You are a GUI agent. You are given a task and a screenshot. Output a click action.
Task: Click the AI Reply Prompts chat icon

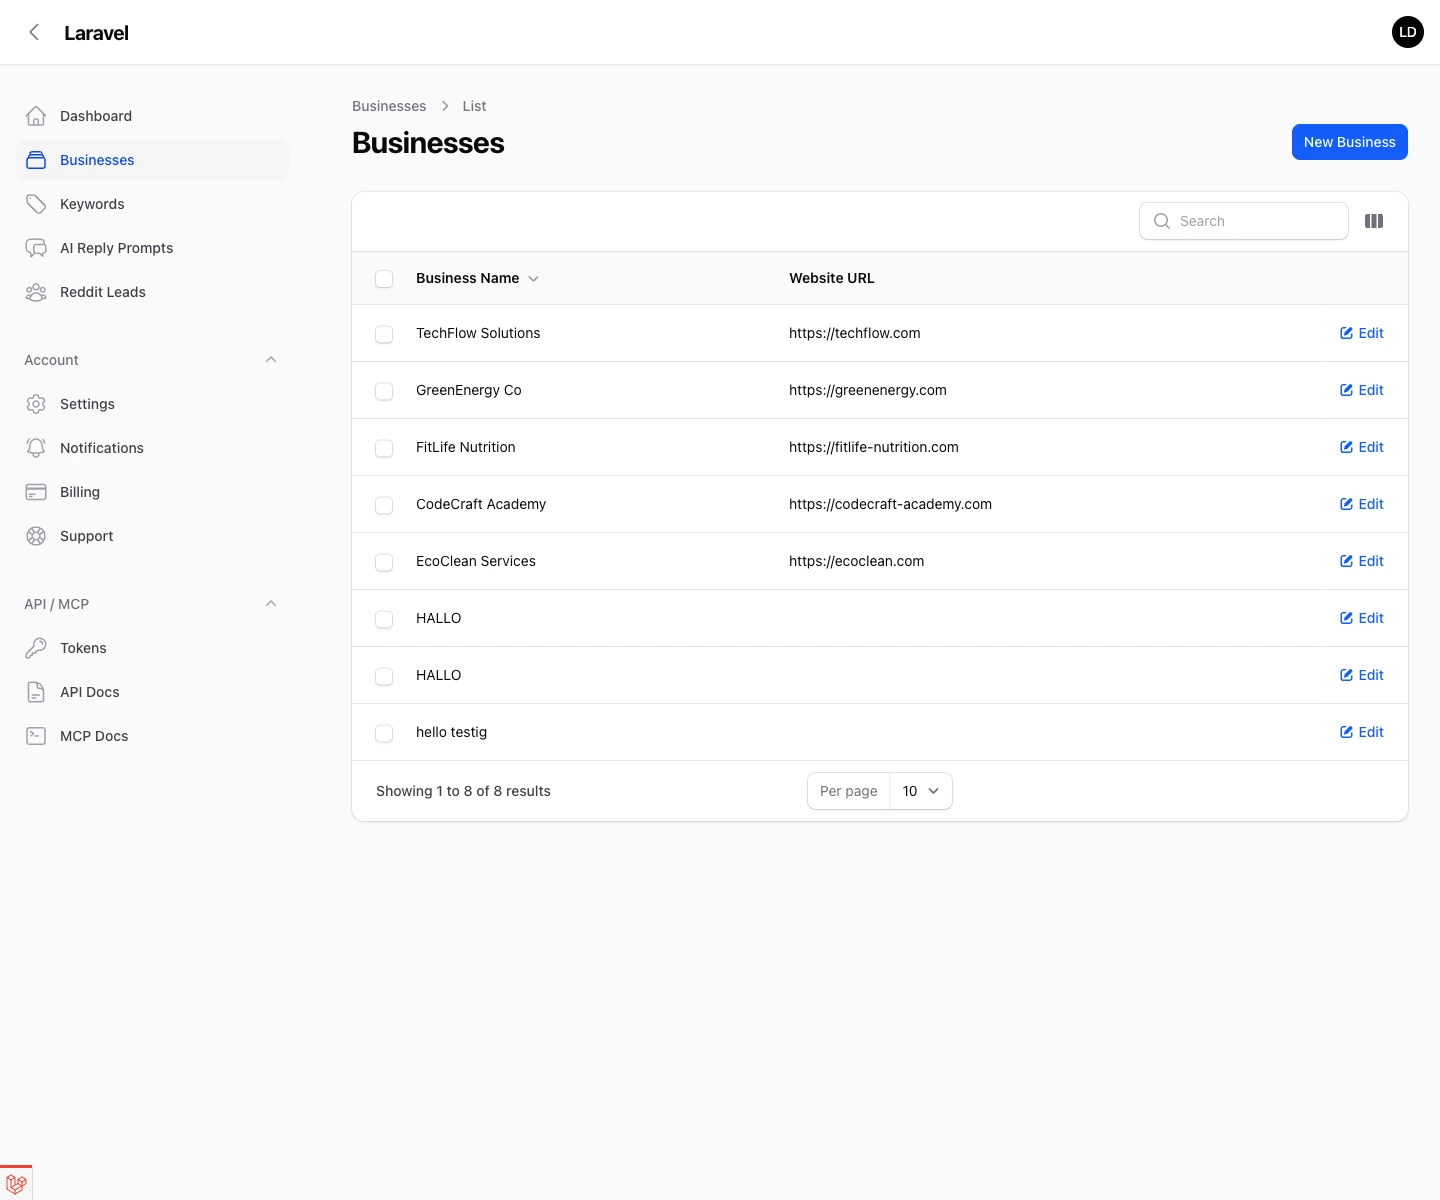point(36,248)
